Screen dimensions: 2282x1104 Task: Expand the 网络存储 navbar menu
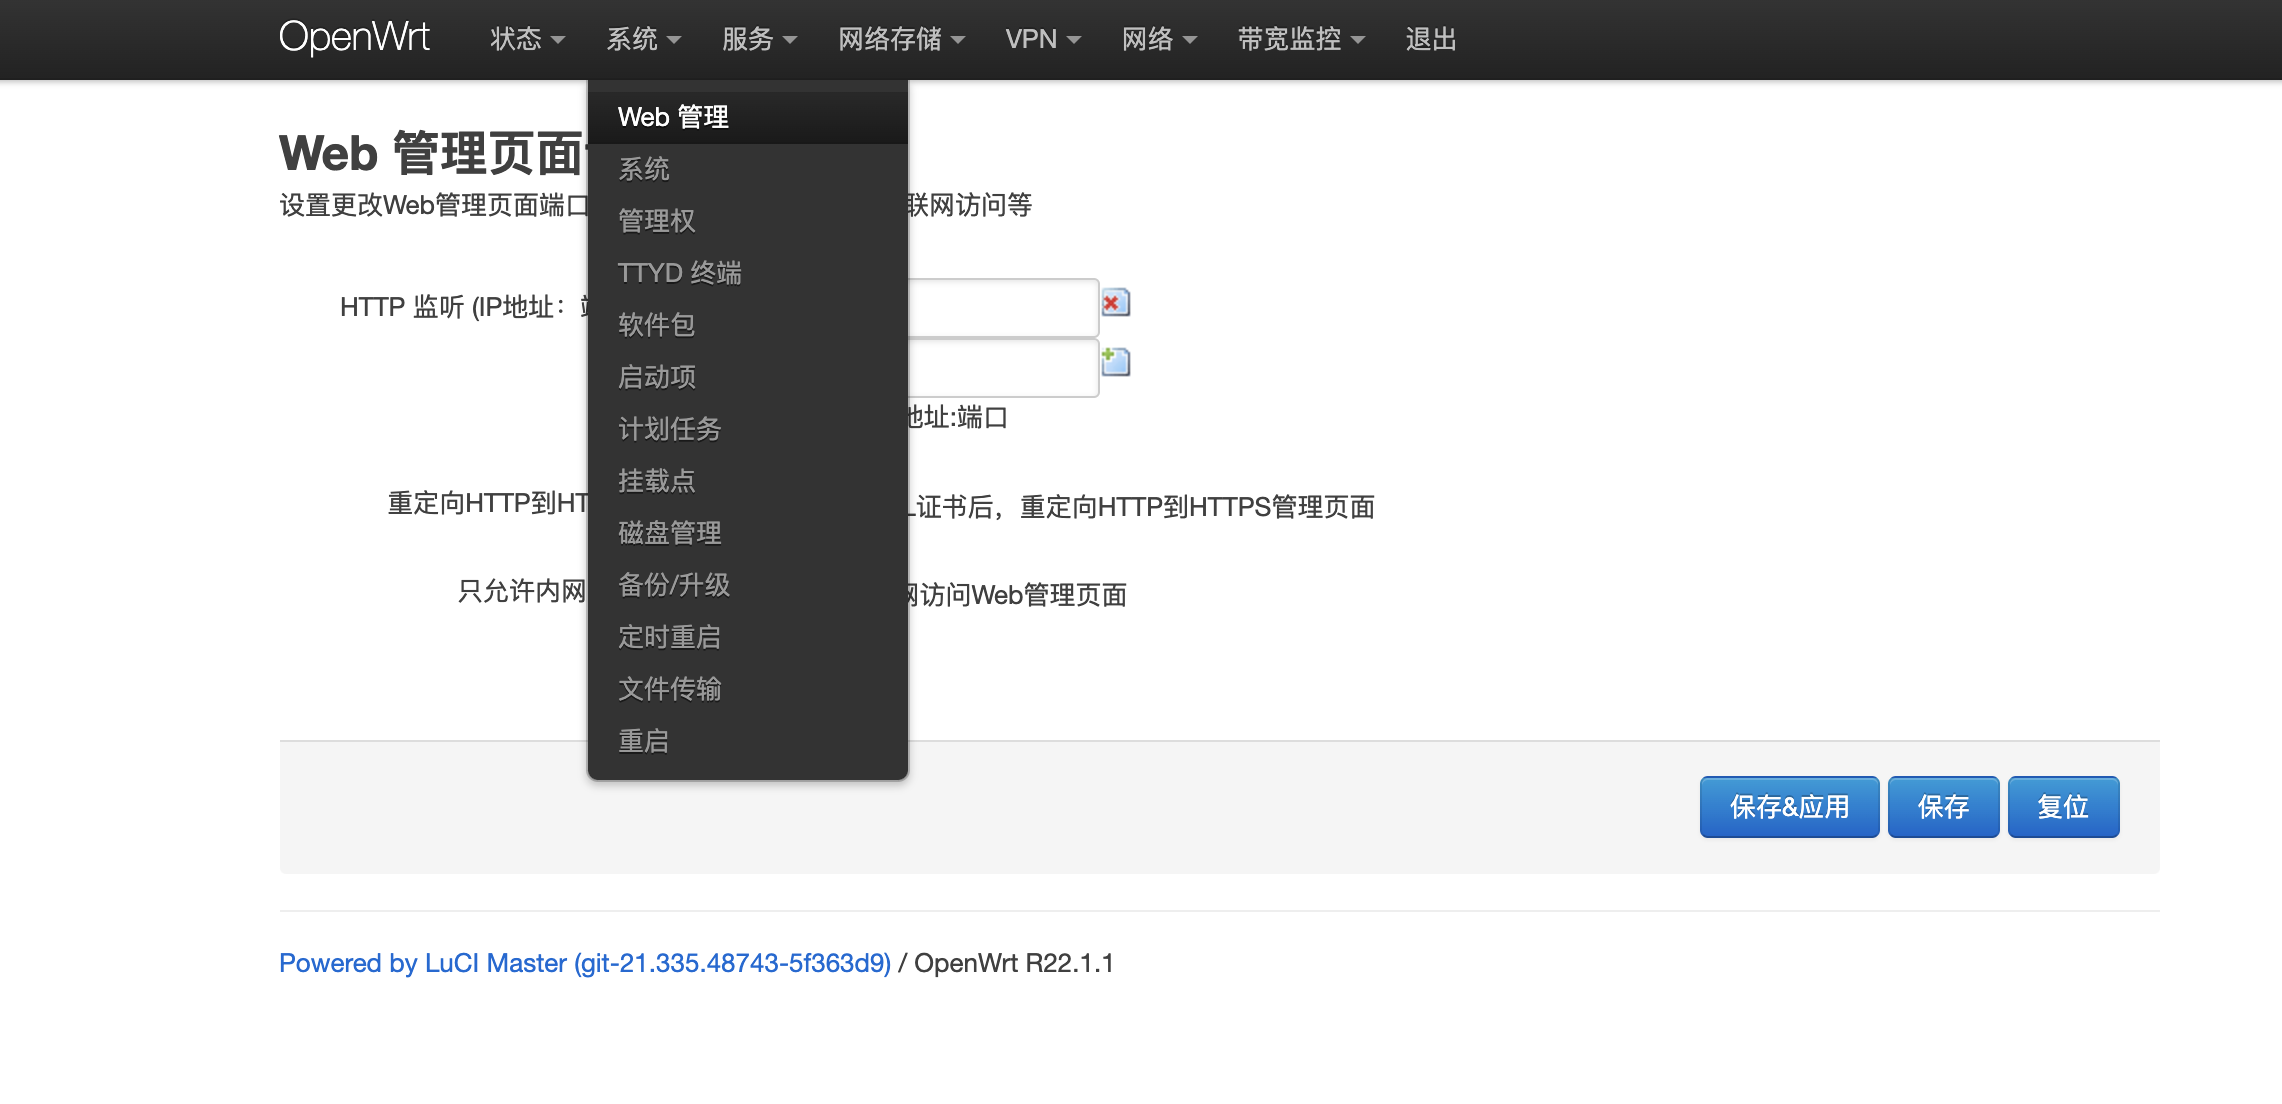[901, 39]
